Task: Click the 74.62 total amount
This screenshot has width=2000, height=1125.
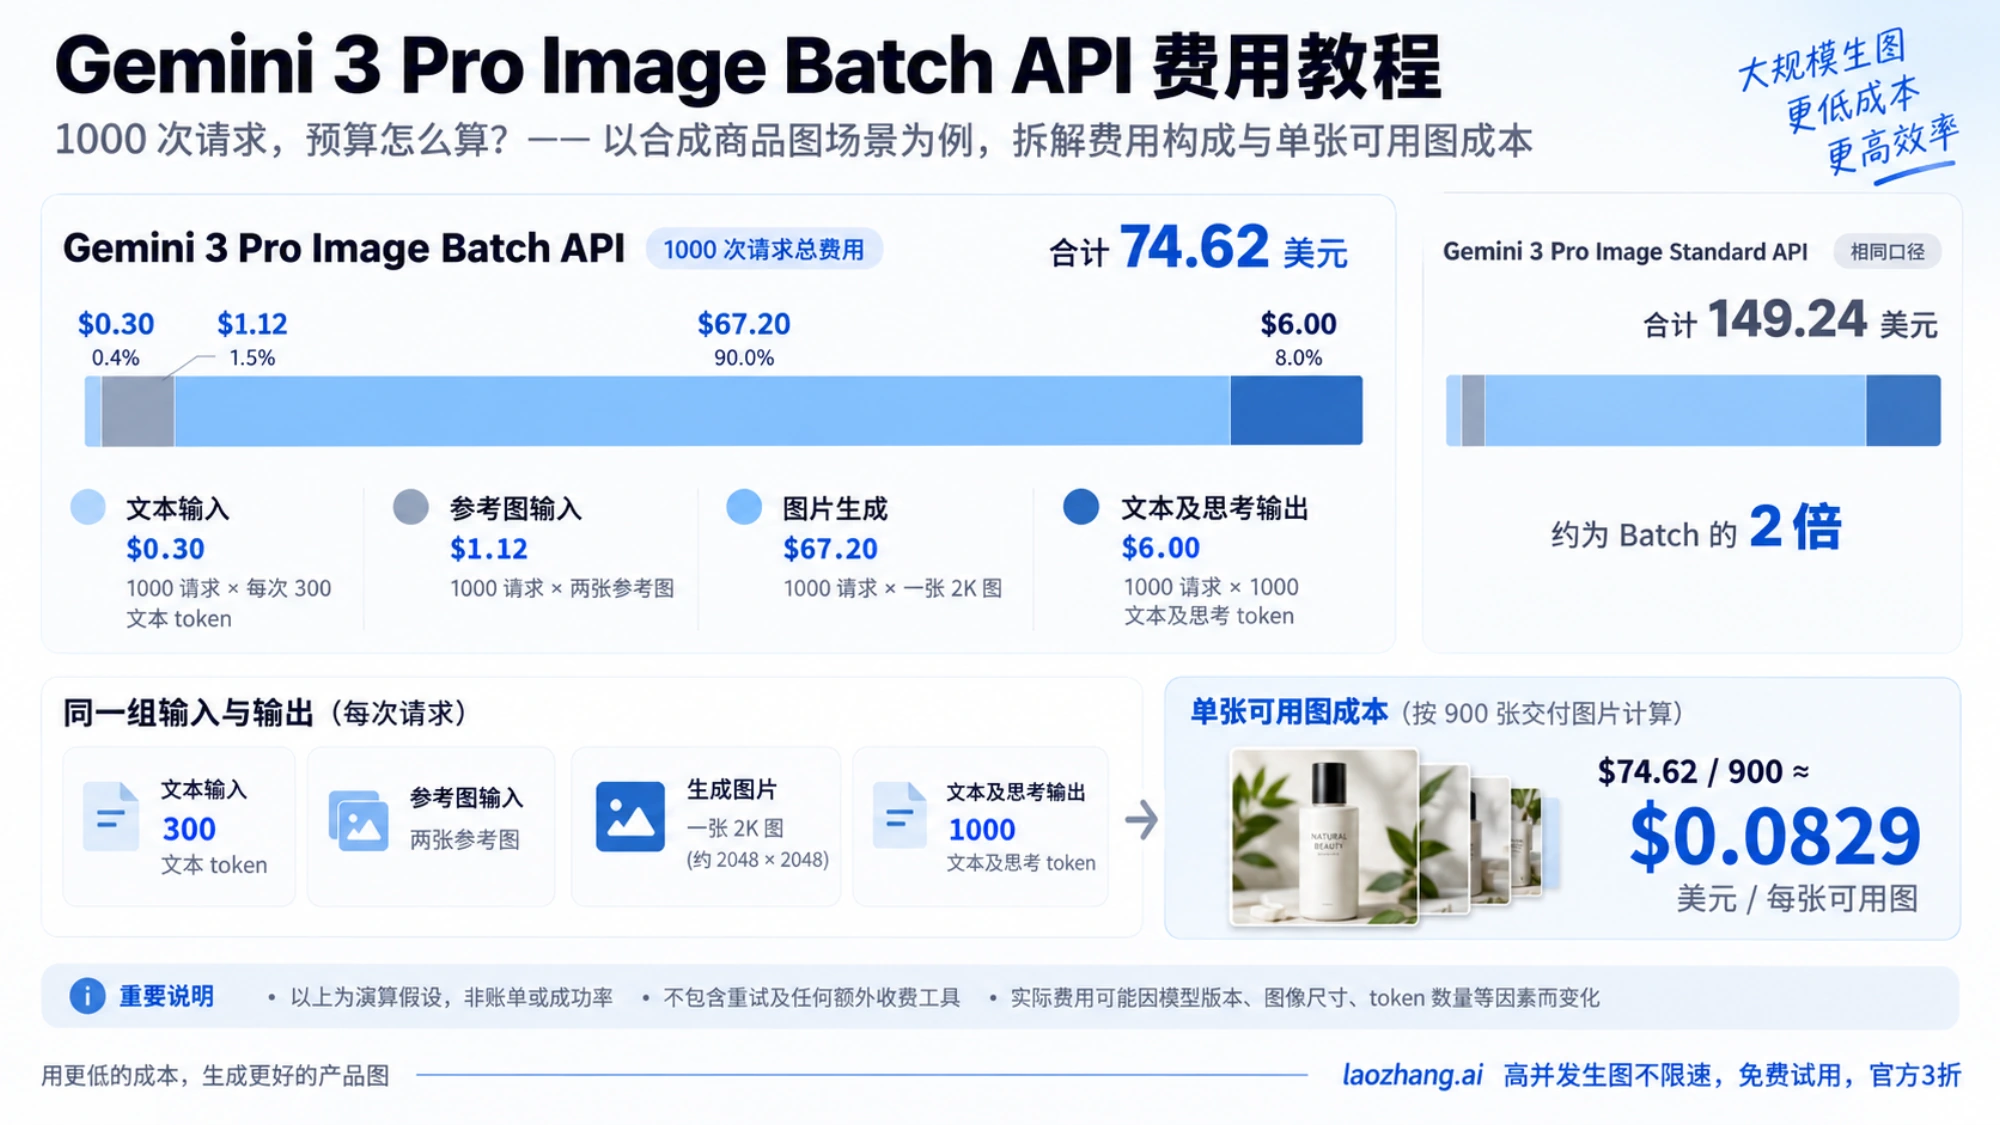Action: click(1194, 246)
